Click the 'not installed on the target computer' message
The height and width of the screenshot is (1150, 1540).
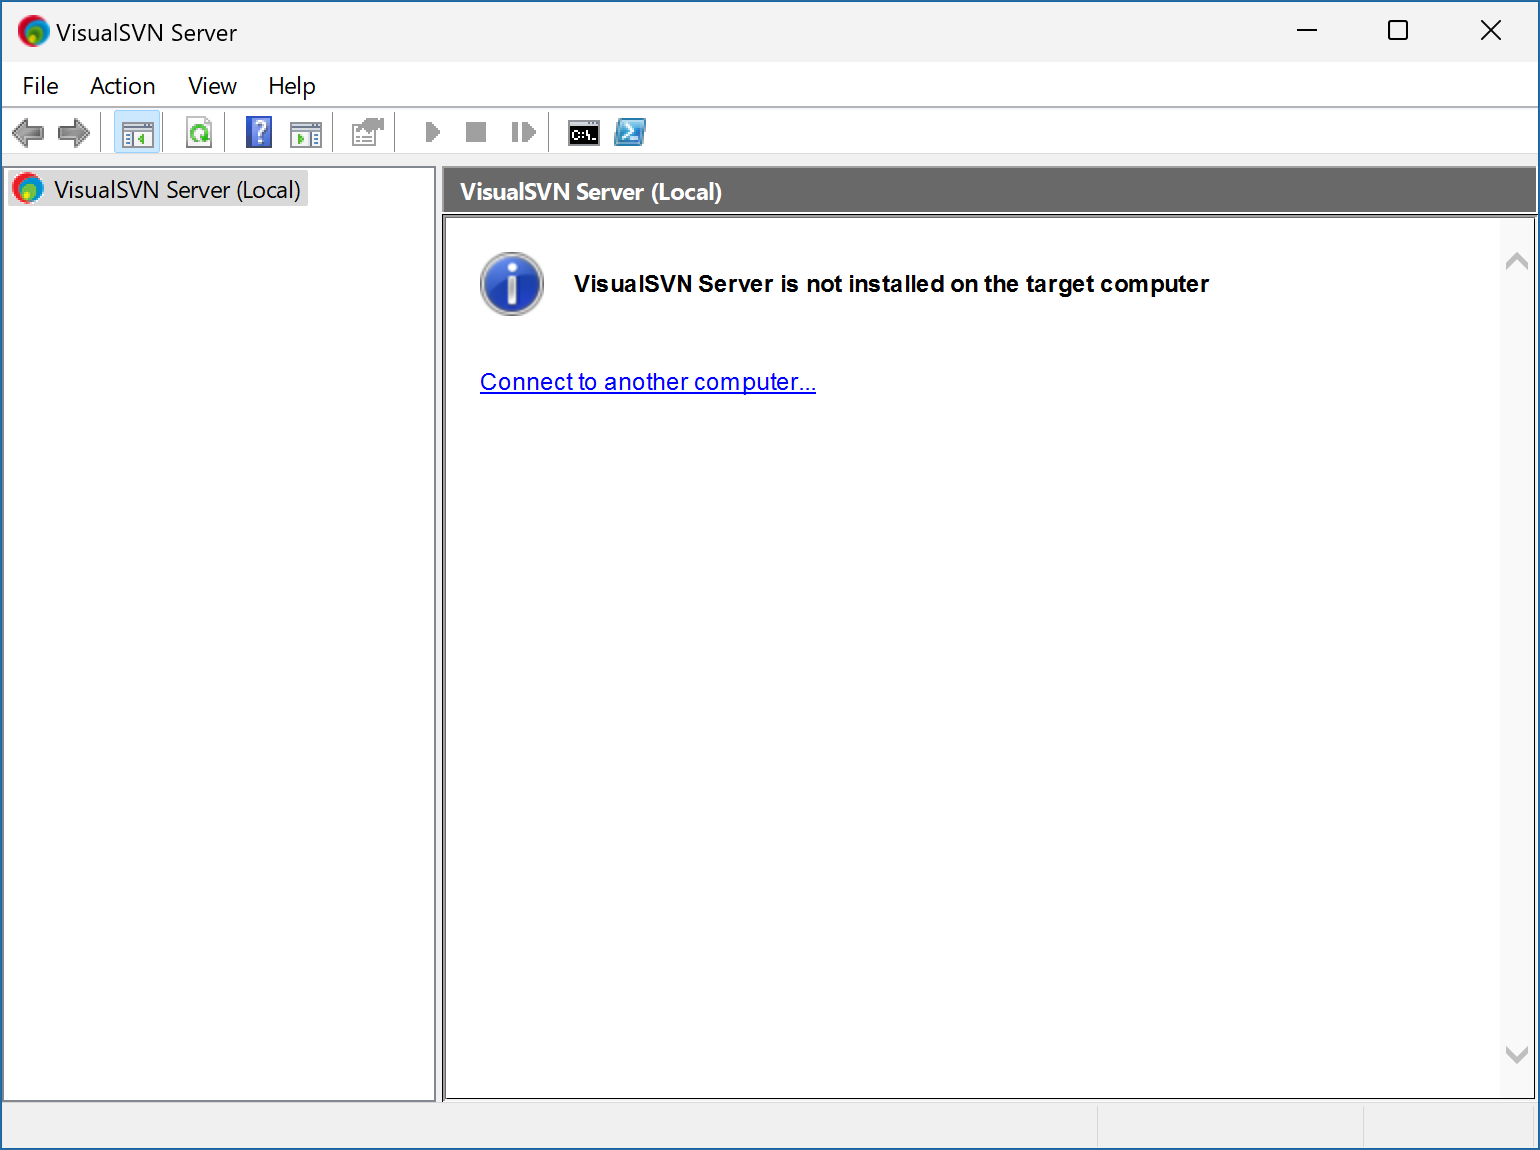pyautogui.click(x=891, y=284)
